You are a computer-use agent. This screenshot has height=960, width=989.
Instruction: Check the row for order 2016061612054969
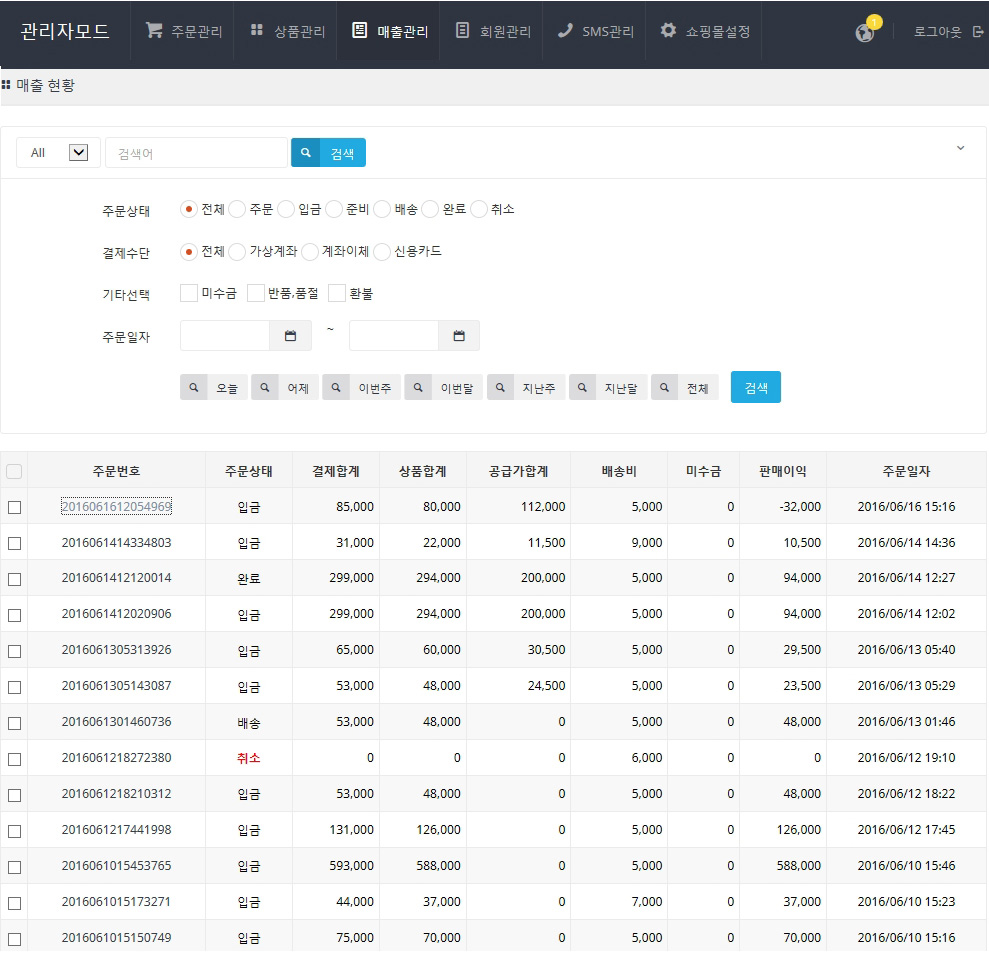pyautogui.click(x=15, y=507)
